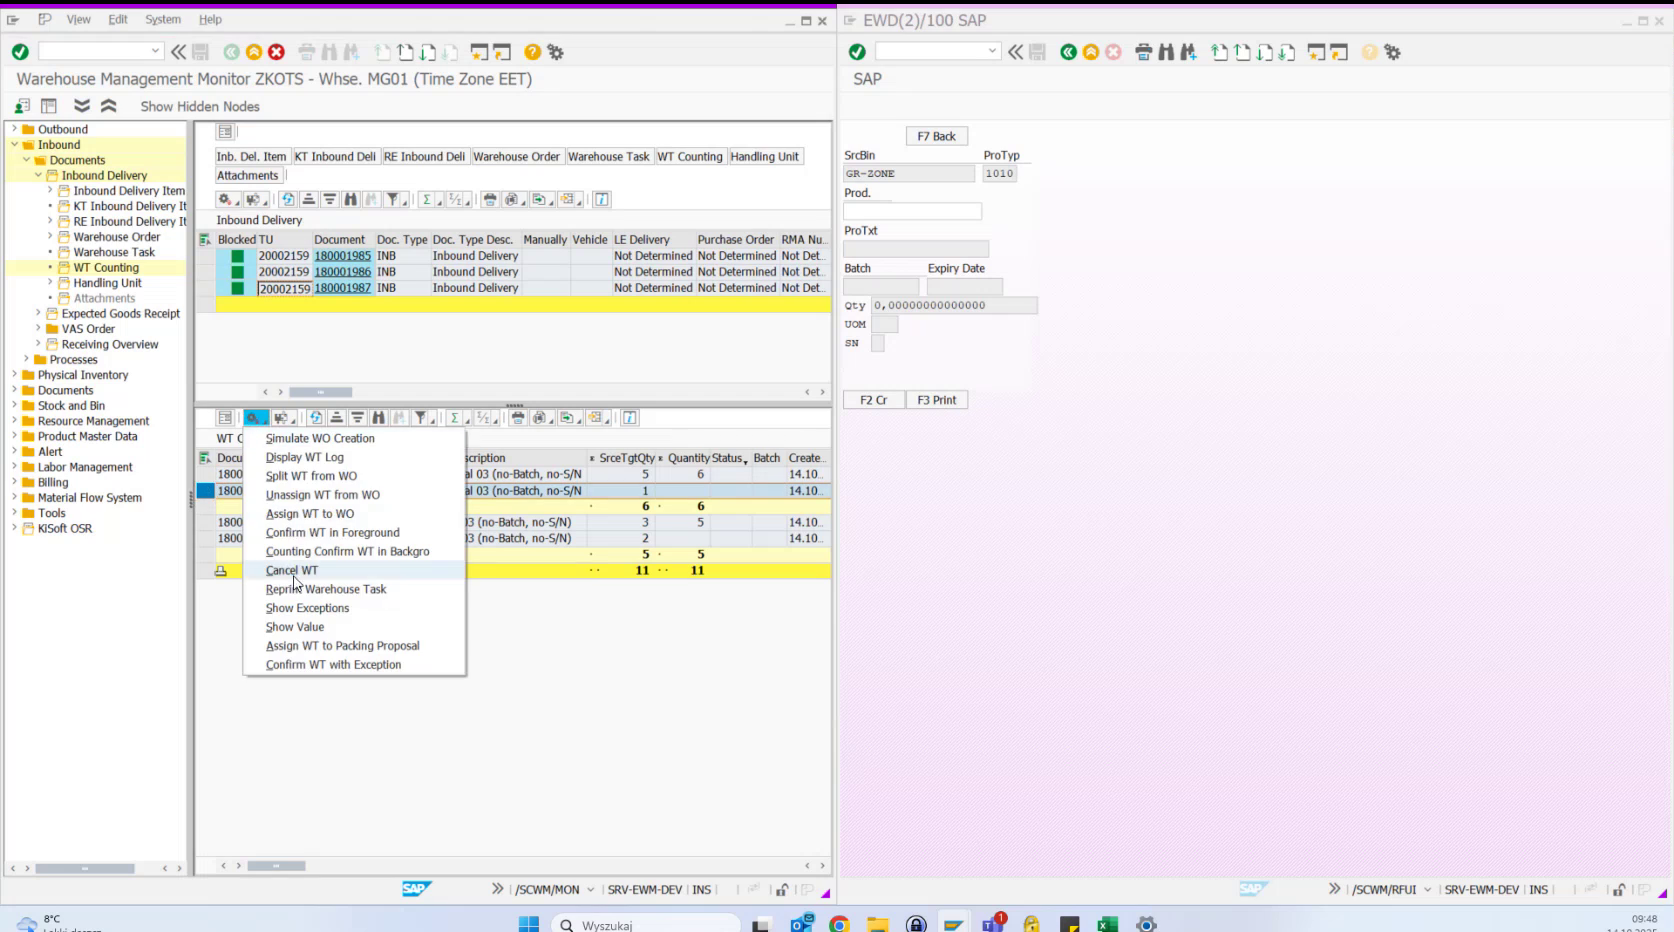Image resolution: width=1674 pixels, height=932 pixels.
Task: Open the command field dropdown
Action: [x=155, y=50]
